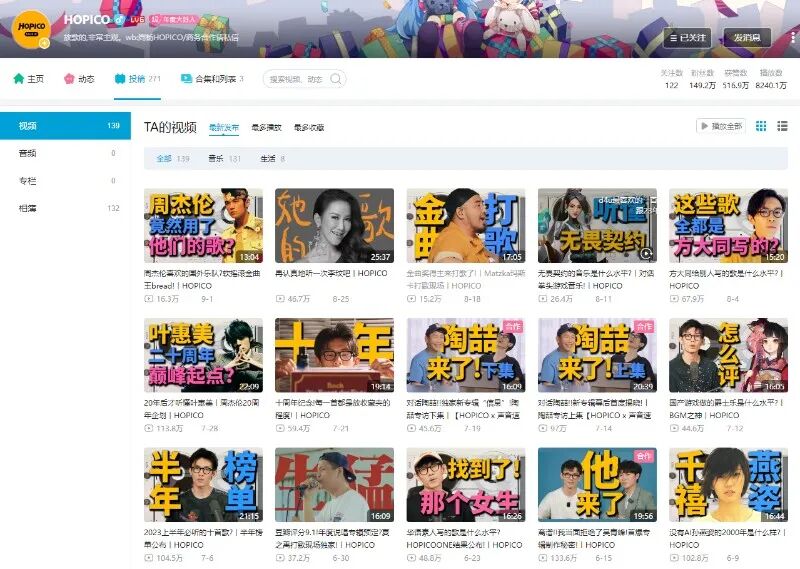Image resolution: width=800 pixels, height=569 pixels.
Task: Open title link 20年后才听懂叶惠美
Action: point(202,409)
